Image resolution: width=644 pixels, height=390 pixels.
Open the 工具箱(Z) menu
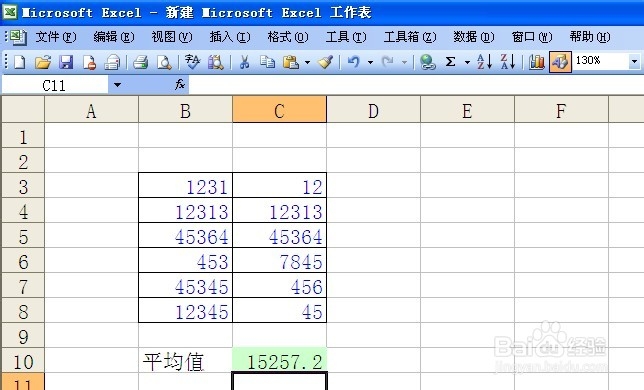(410, 37)
